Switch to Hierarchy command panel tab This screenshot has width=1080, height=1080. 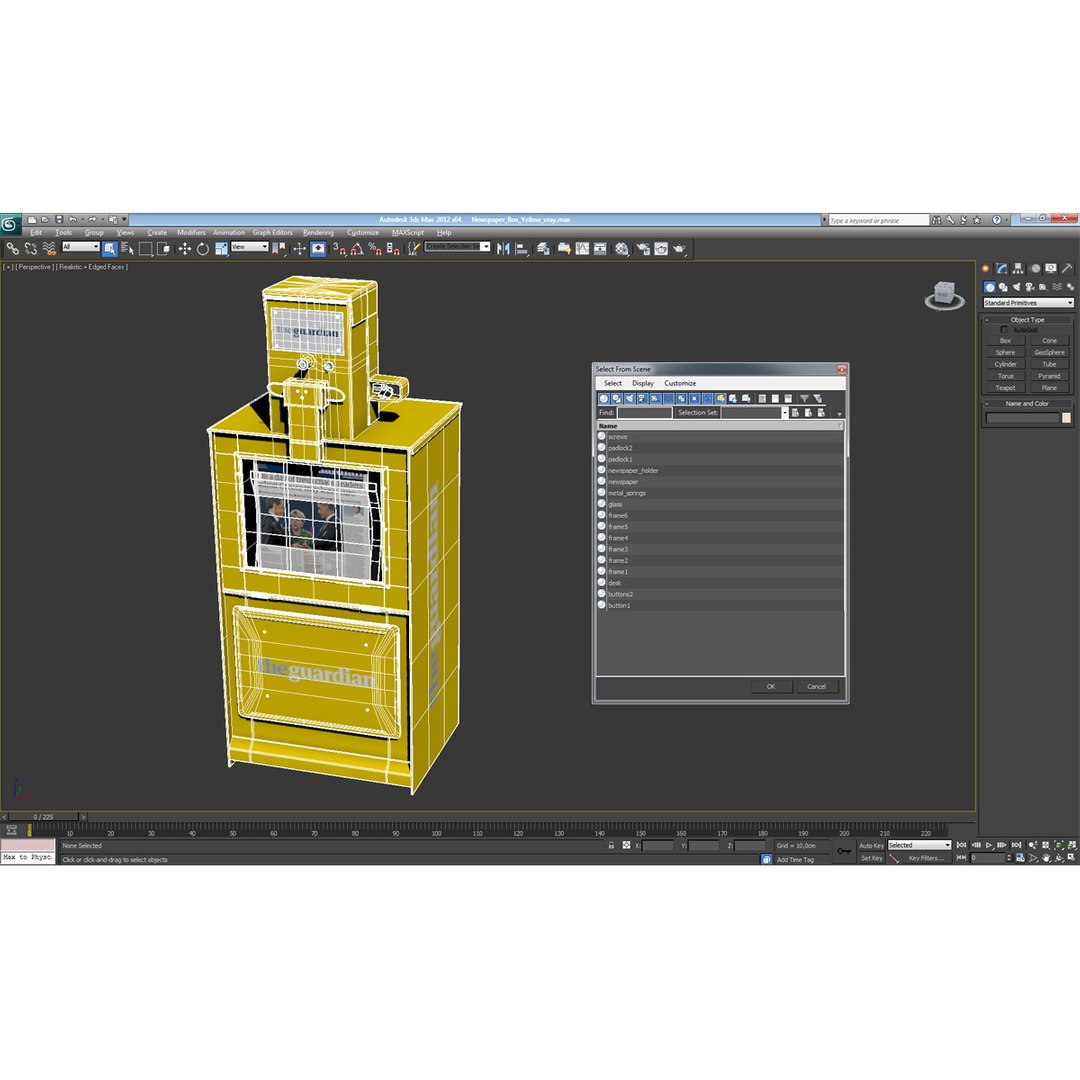click(1018, 269)
